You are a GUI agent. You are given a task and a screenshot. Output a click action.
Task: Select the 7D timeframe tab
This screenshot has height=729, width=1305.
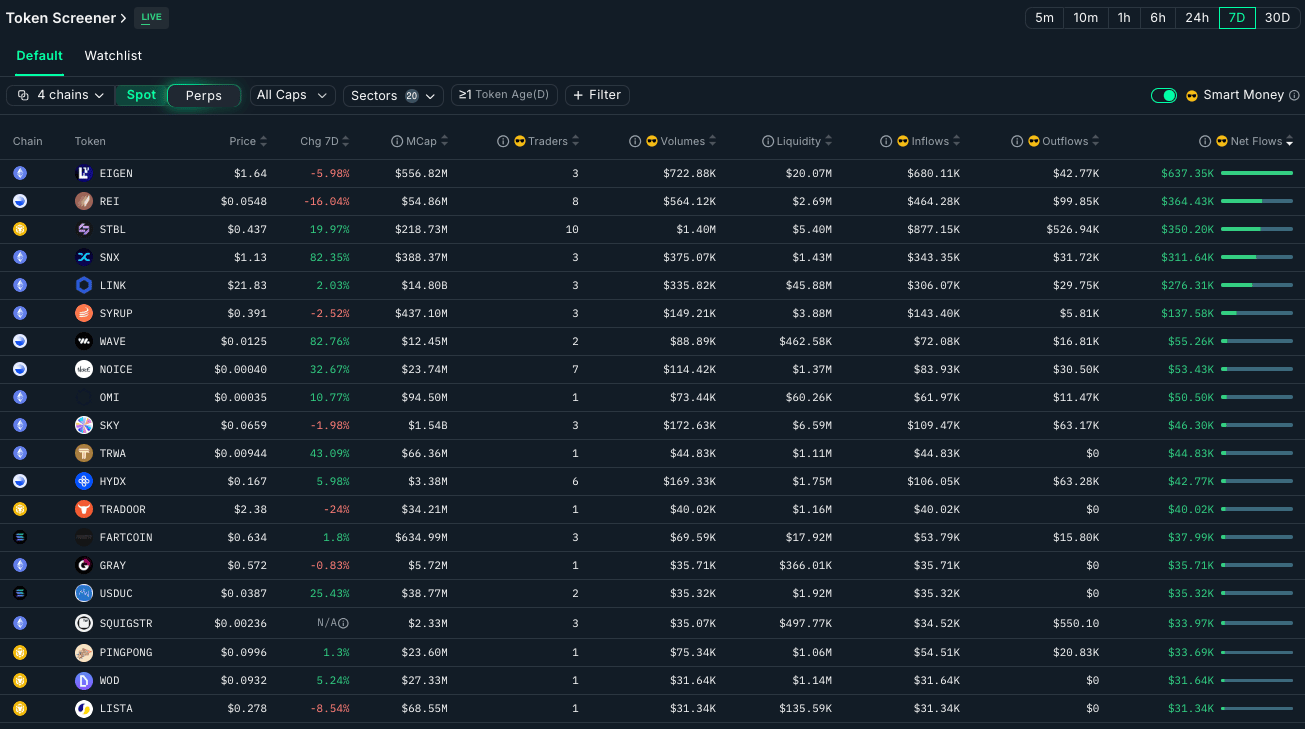click(x=1237, y=18)
